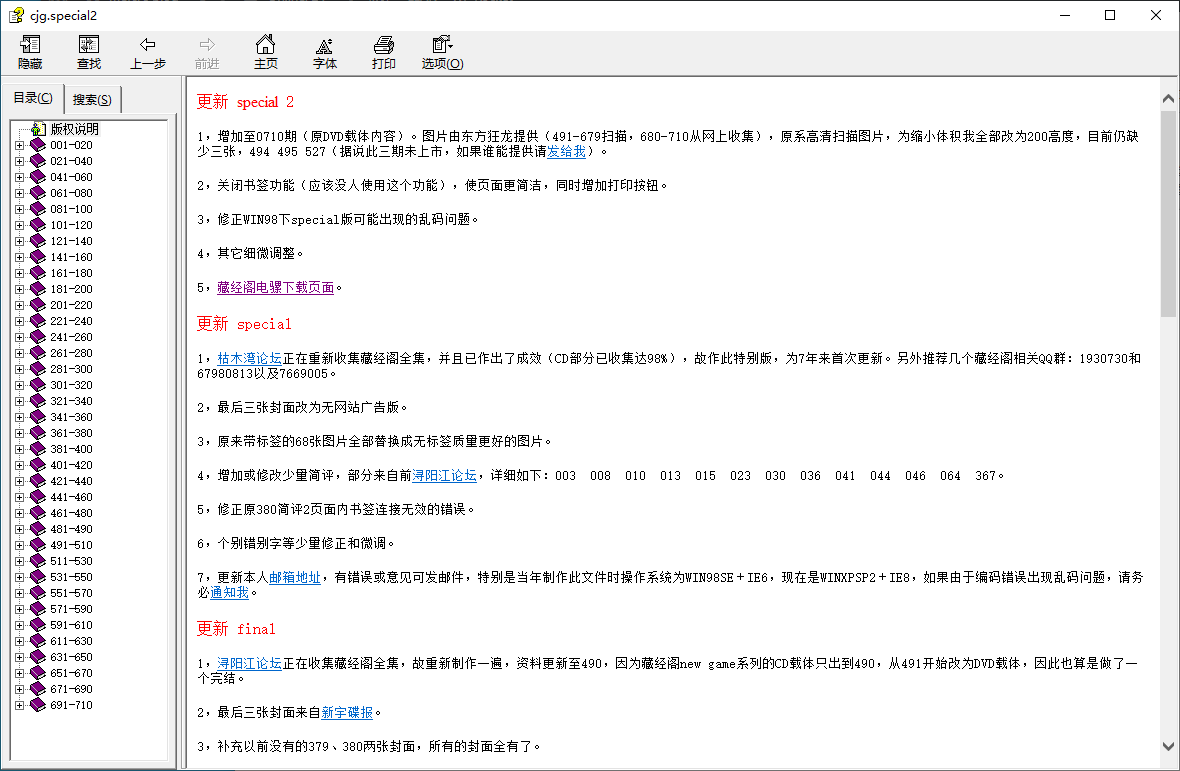The height and width of the screenshot is (771, 1180).
Task: Switch to the 搜索(S) tab
Action: tap(92, 99)
